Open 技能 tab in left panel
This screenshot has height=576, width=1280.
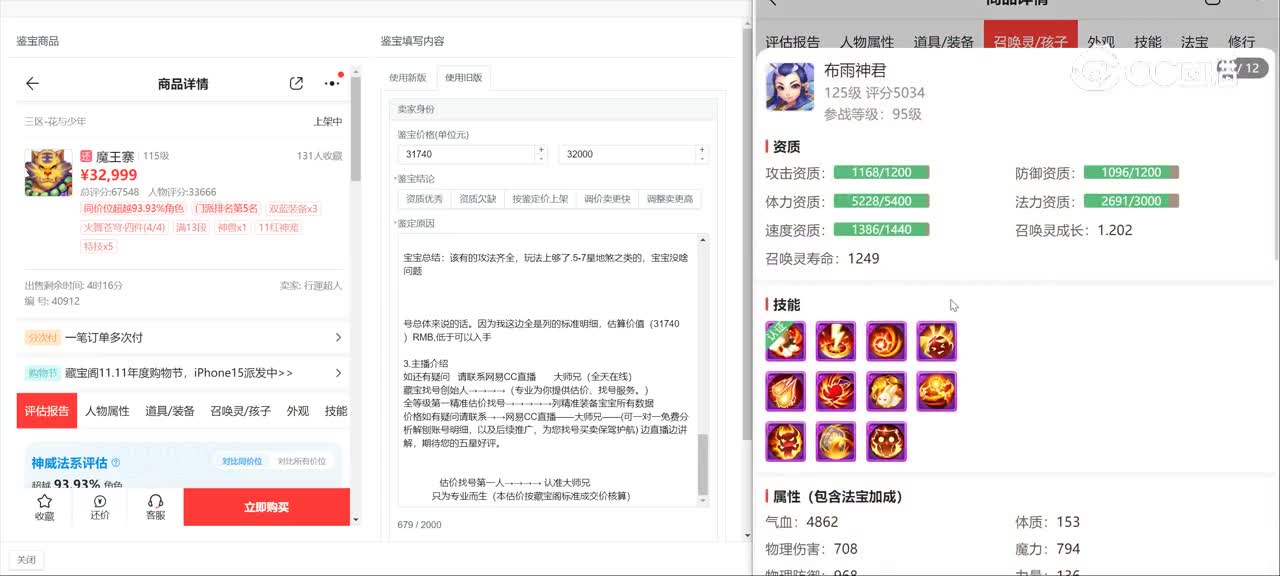click(336, 411)
